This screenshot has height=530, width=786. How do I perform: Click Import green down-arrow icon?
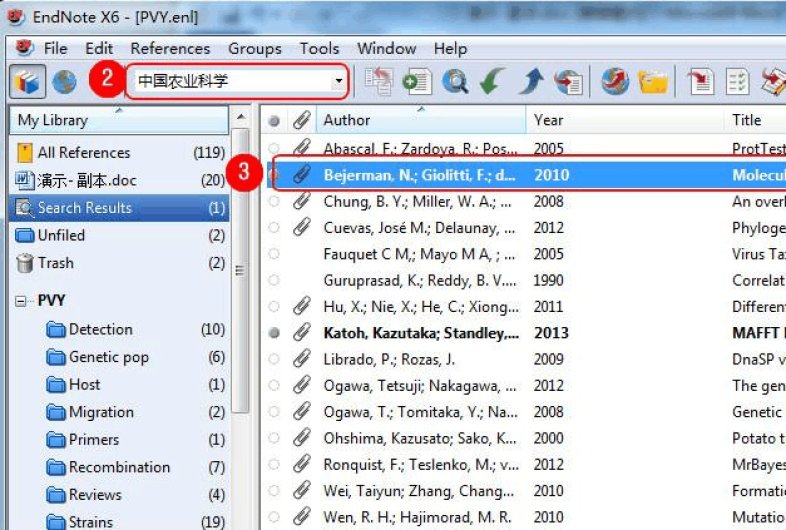pos(492,81)
